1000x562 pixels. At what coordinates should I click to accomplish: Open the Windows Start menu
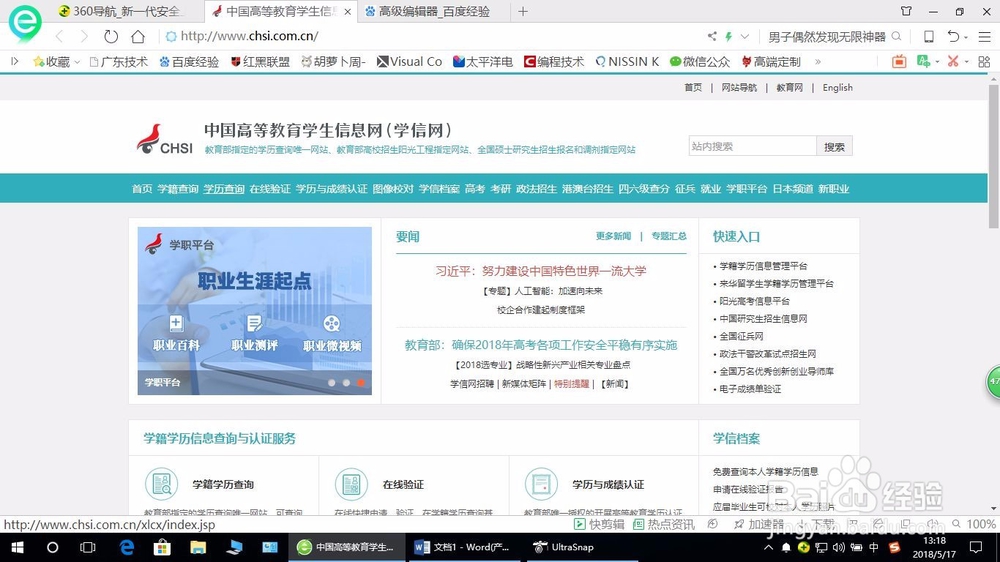click(x=17, y=547)
